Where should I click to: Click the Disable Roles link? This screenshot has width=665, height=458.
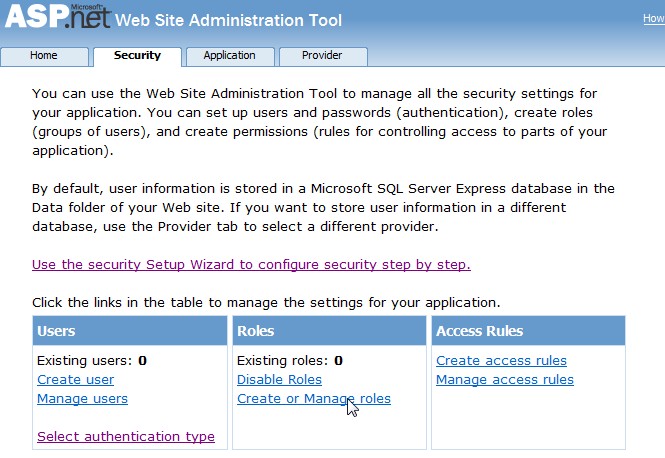click(279, 380)
